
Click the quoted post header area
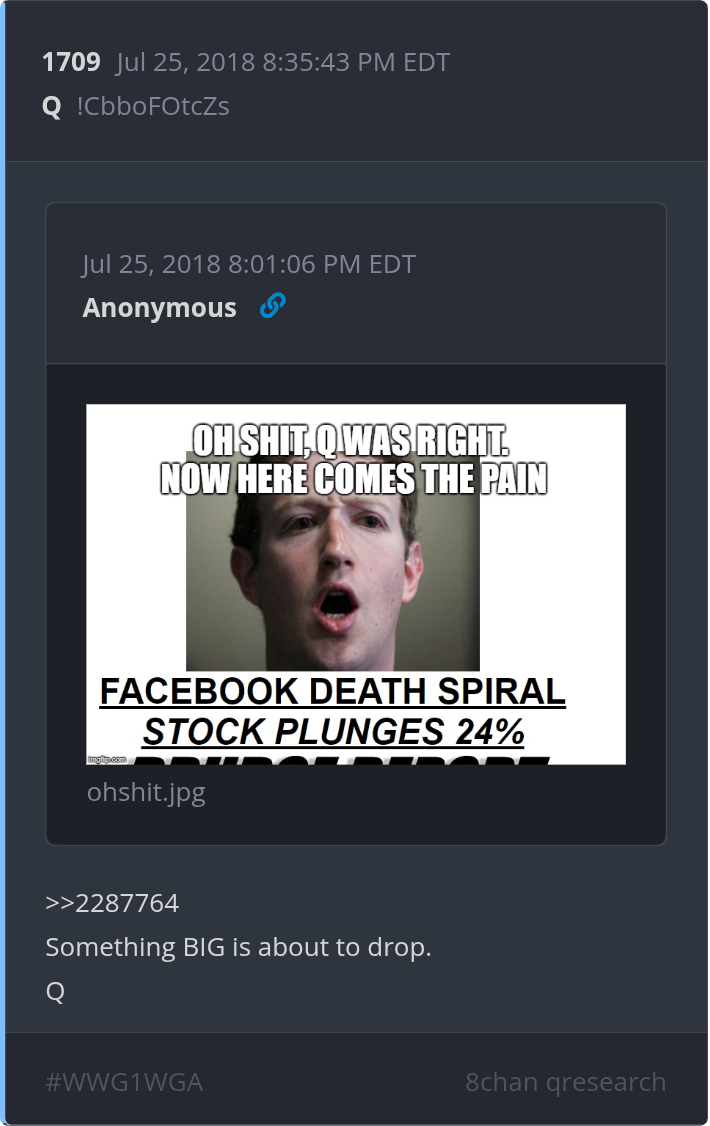[356, 284]
